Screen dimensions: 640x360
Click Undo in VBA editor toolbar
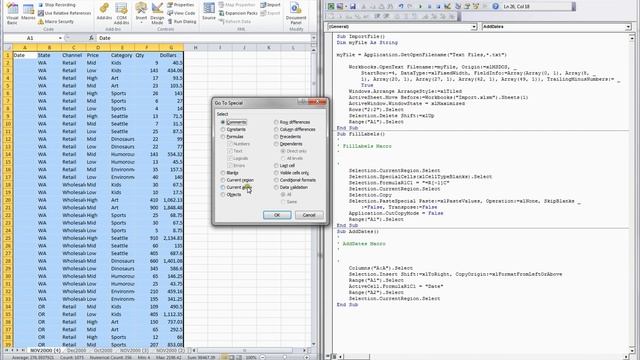click(401, 7)
